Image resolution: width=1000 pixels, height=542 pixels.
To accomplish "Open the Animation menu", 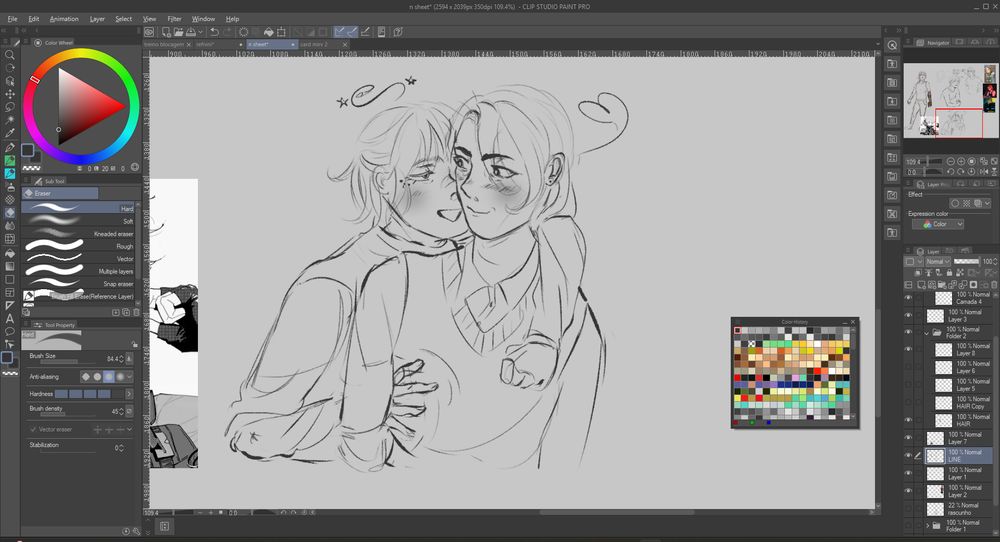I will pos(64,18).
